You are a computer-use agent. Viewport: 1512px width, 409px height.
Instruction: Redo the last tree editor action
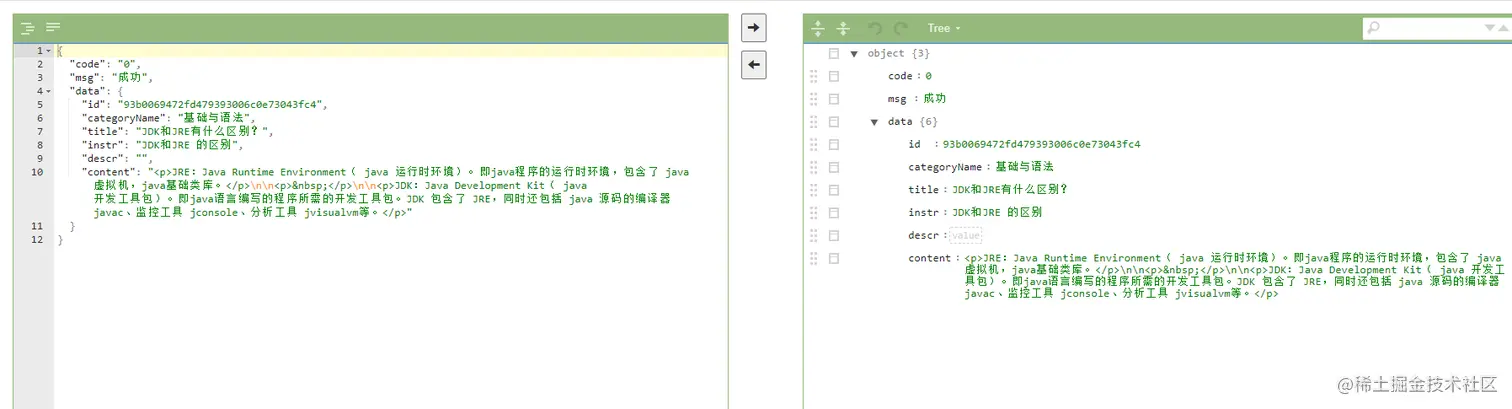900,28
